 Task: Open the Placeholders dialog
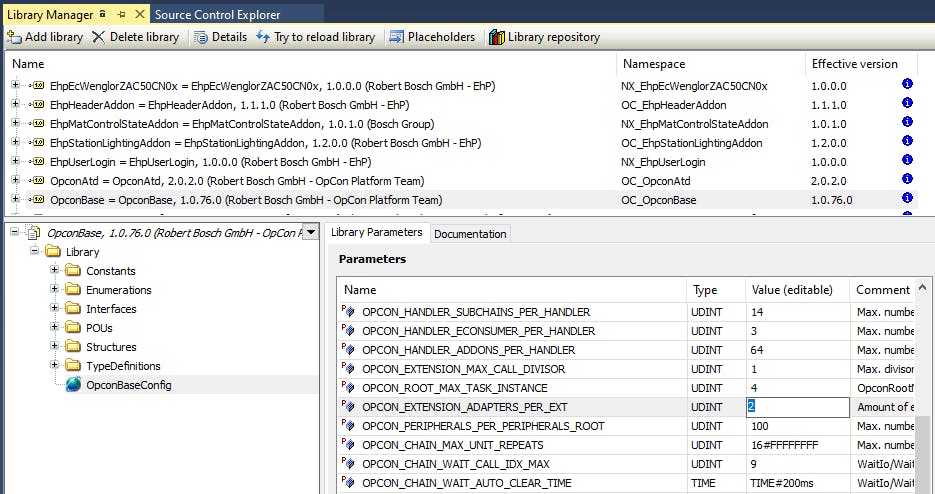click(x=432, y=37)
